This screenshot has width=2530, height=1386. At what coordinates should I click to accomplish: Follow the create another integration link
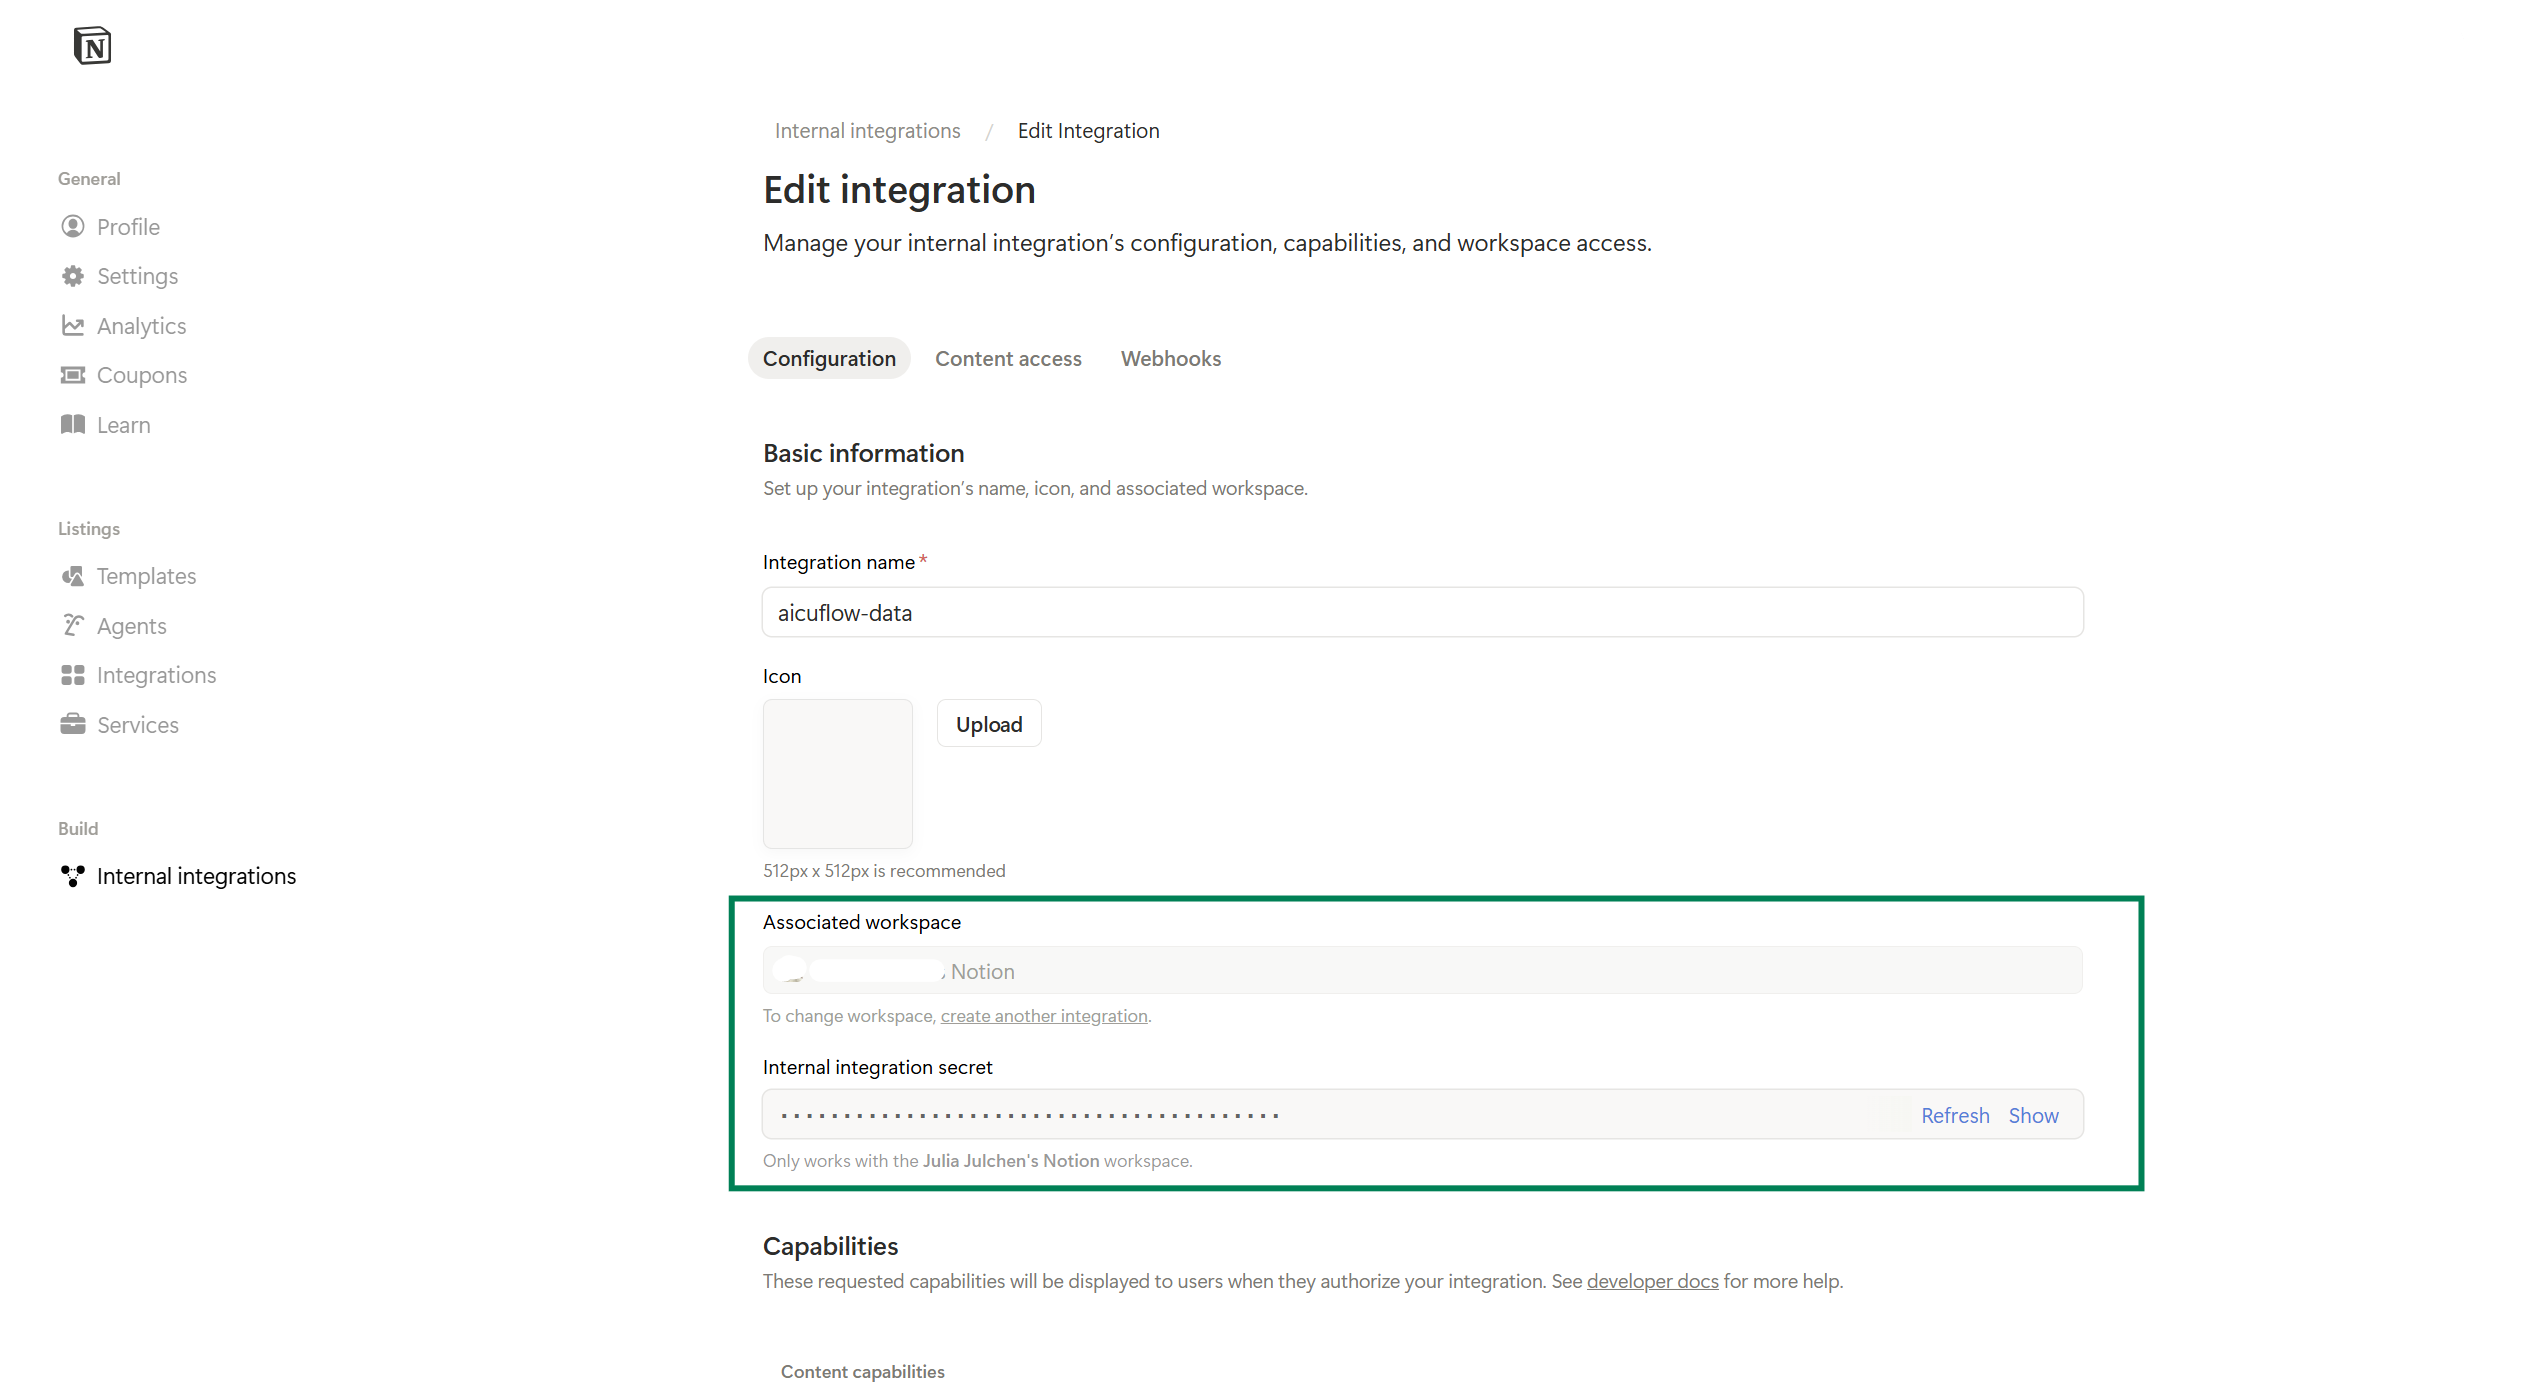point(1043,1016)
